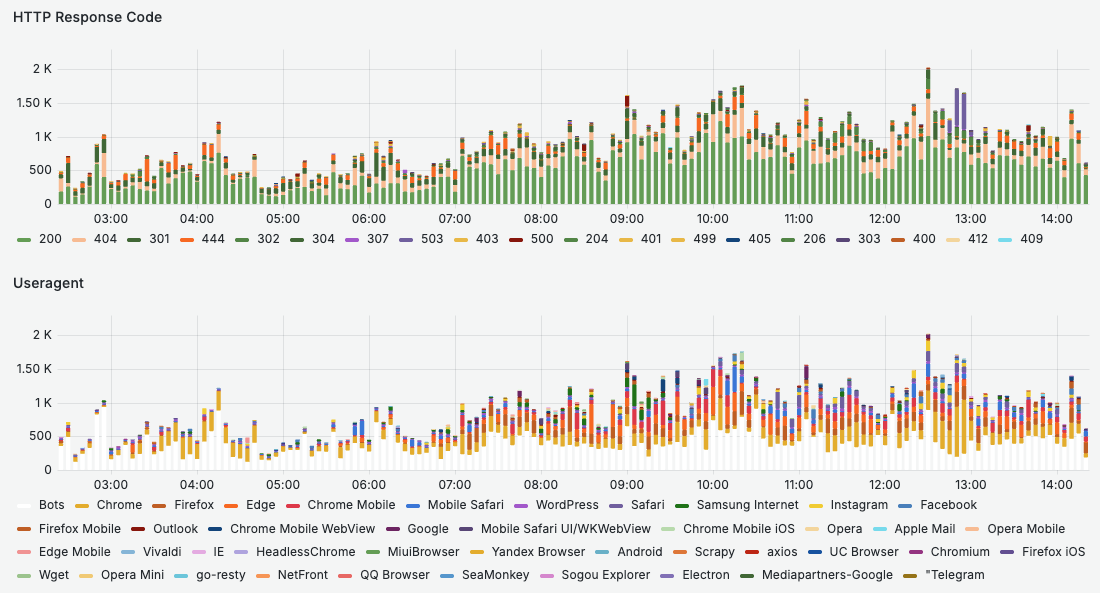Click the tall purple 503 bar near 13:00
The image size is (1100, 593).
click(957, 110)
